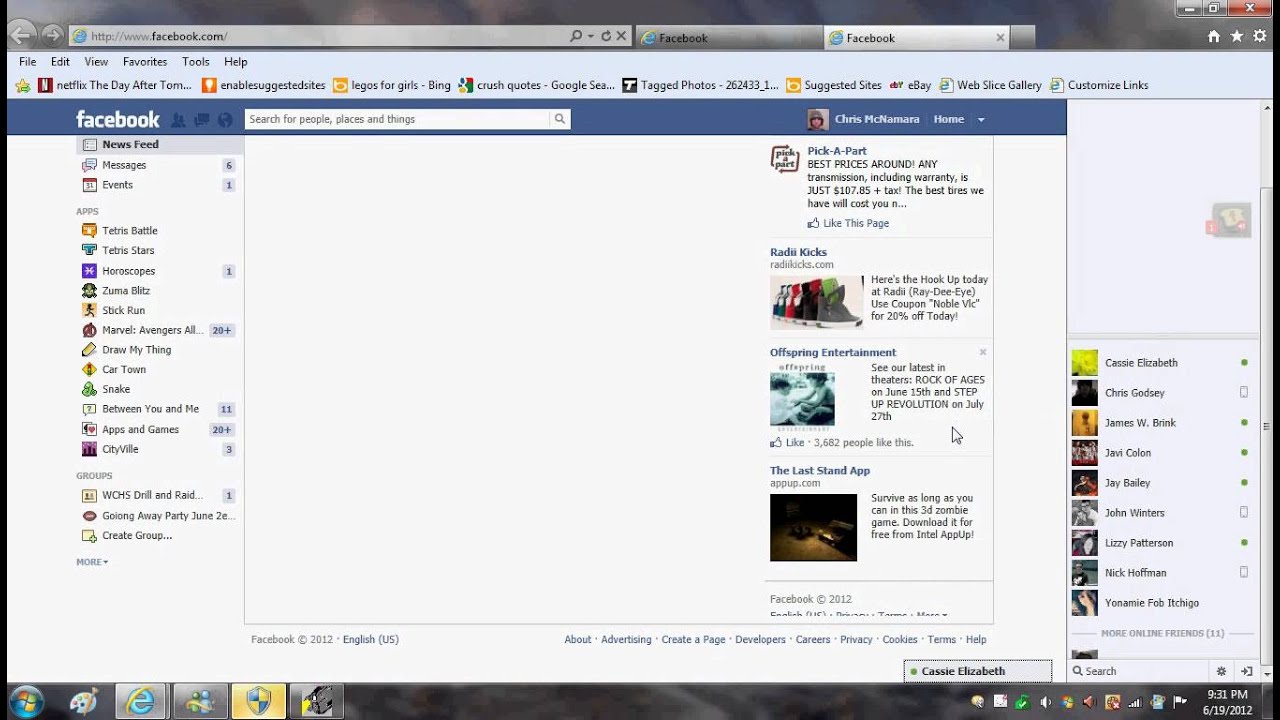1280x720 pixels.
Task: Open chat options gear icon
Action: [x=1221, y=671]
